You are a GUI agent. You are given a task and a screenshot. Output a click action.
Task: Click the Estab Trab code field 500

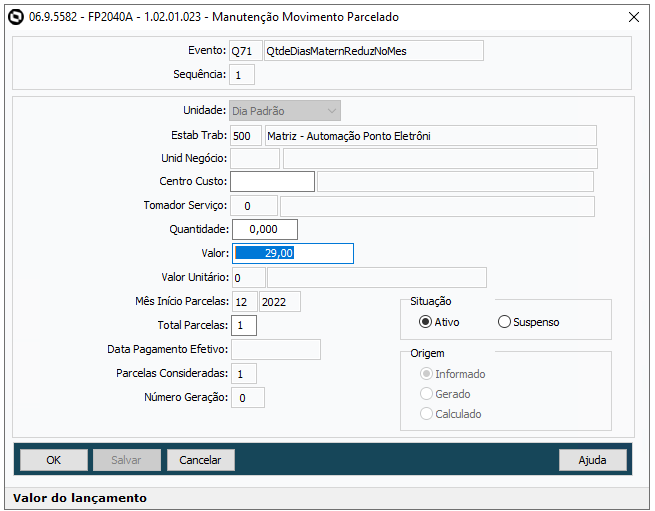246,136
